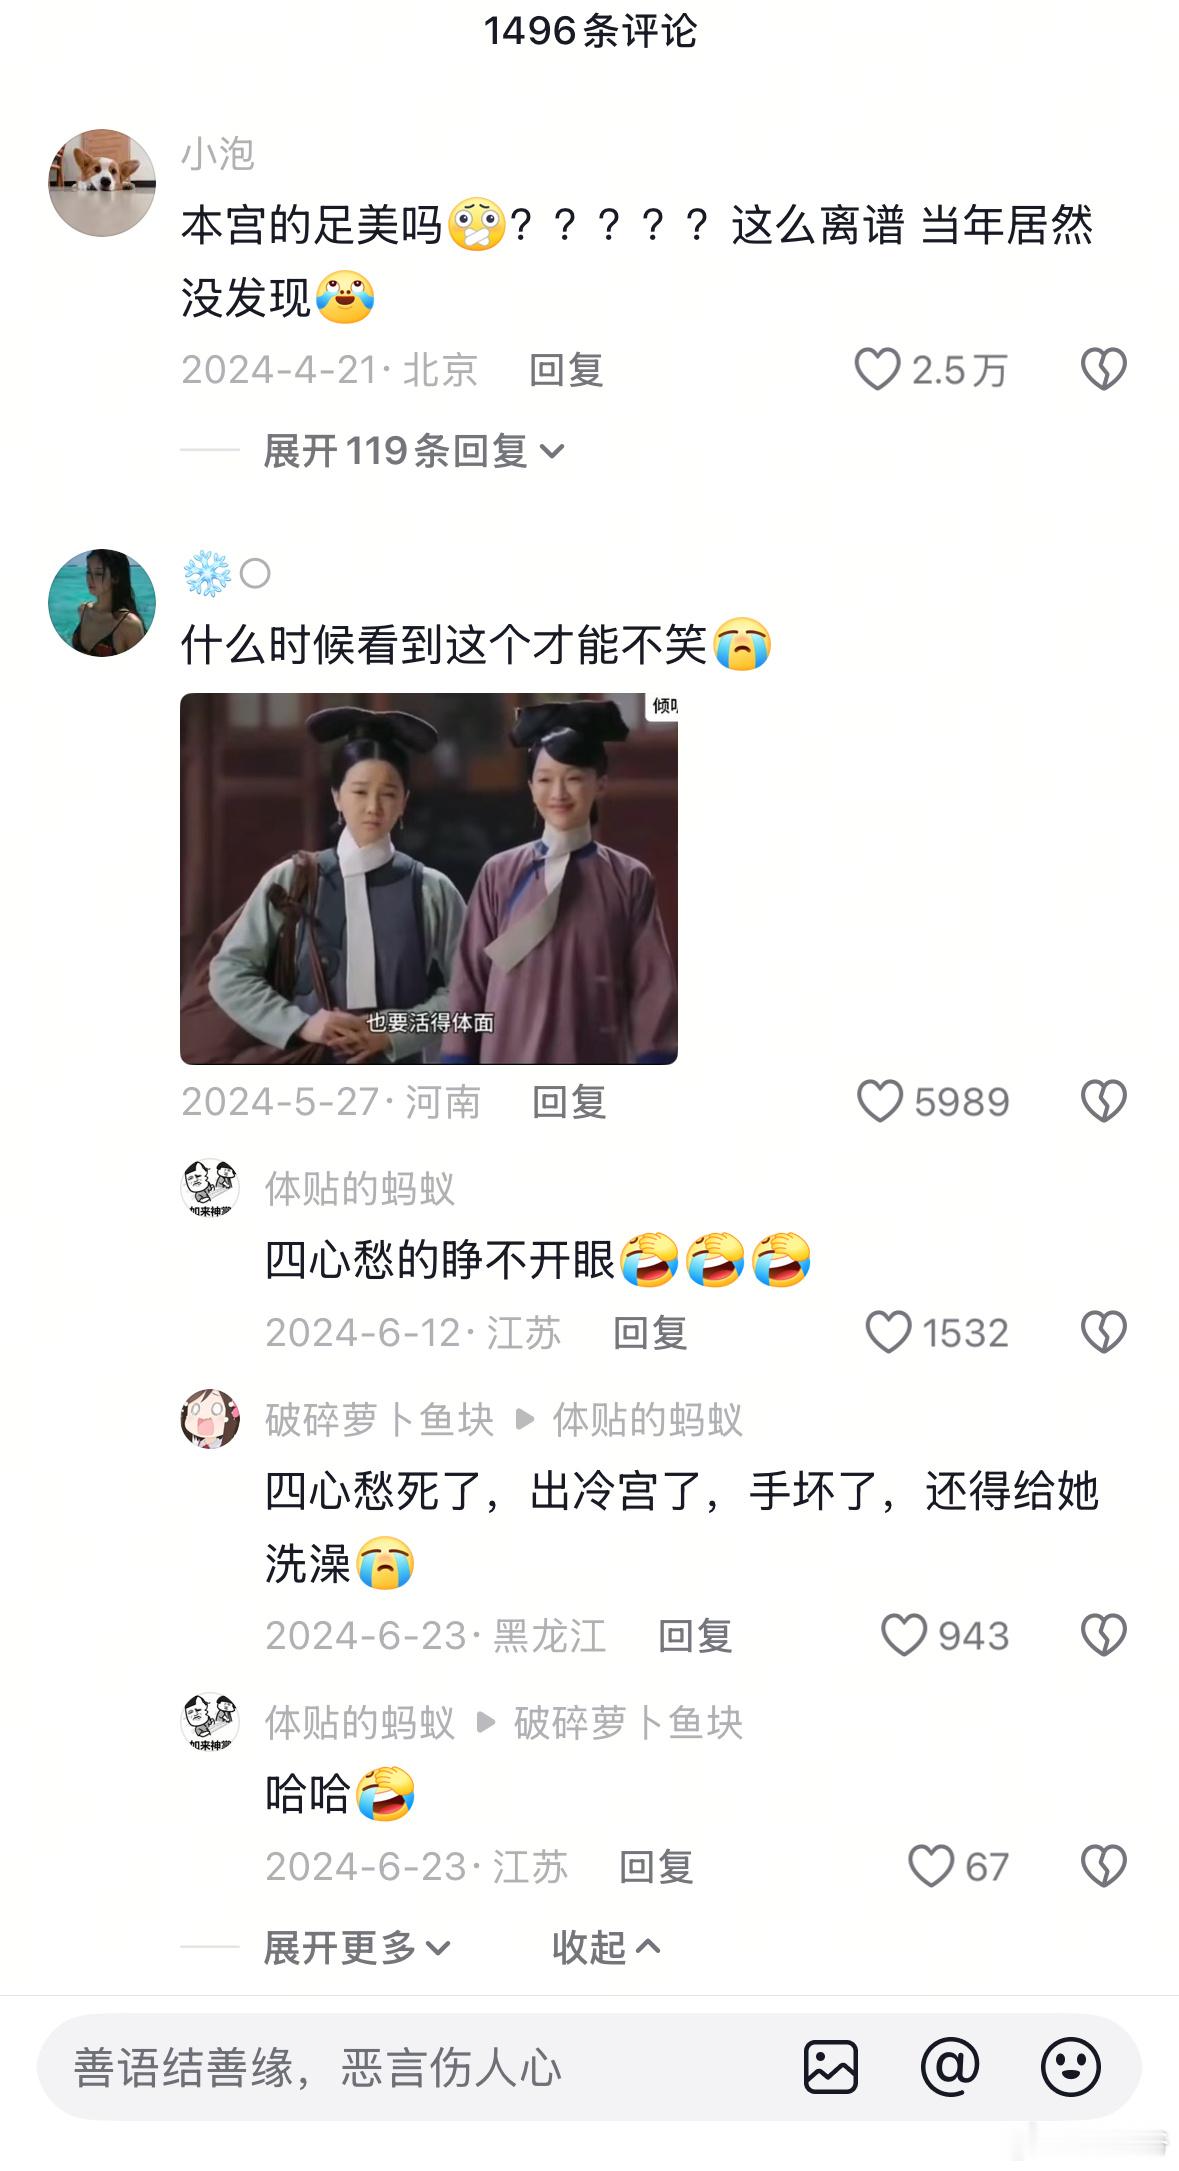Dislike 小泡's comment with broken heart icon
This screenshot has height=2171, width=1179.
tap(1104, 369)
